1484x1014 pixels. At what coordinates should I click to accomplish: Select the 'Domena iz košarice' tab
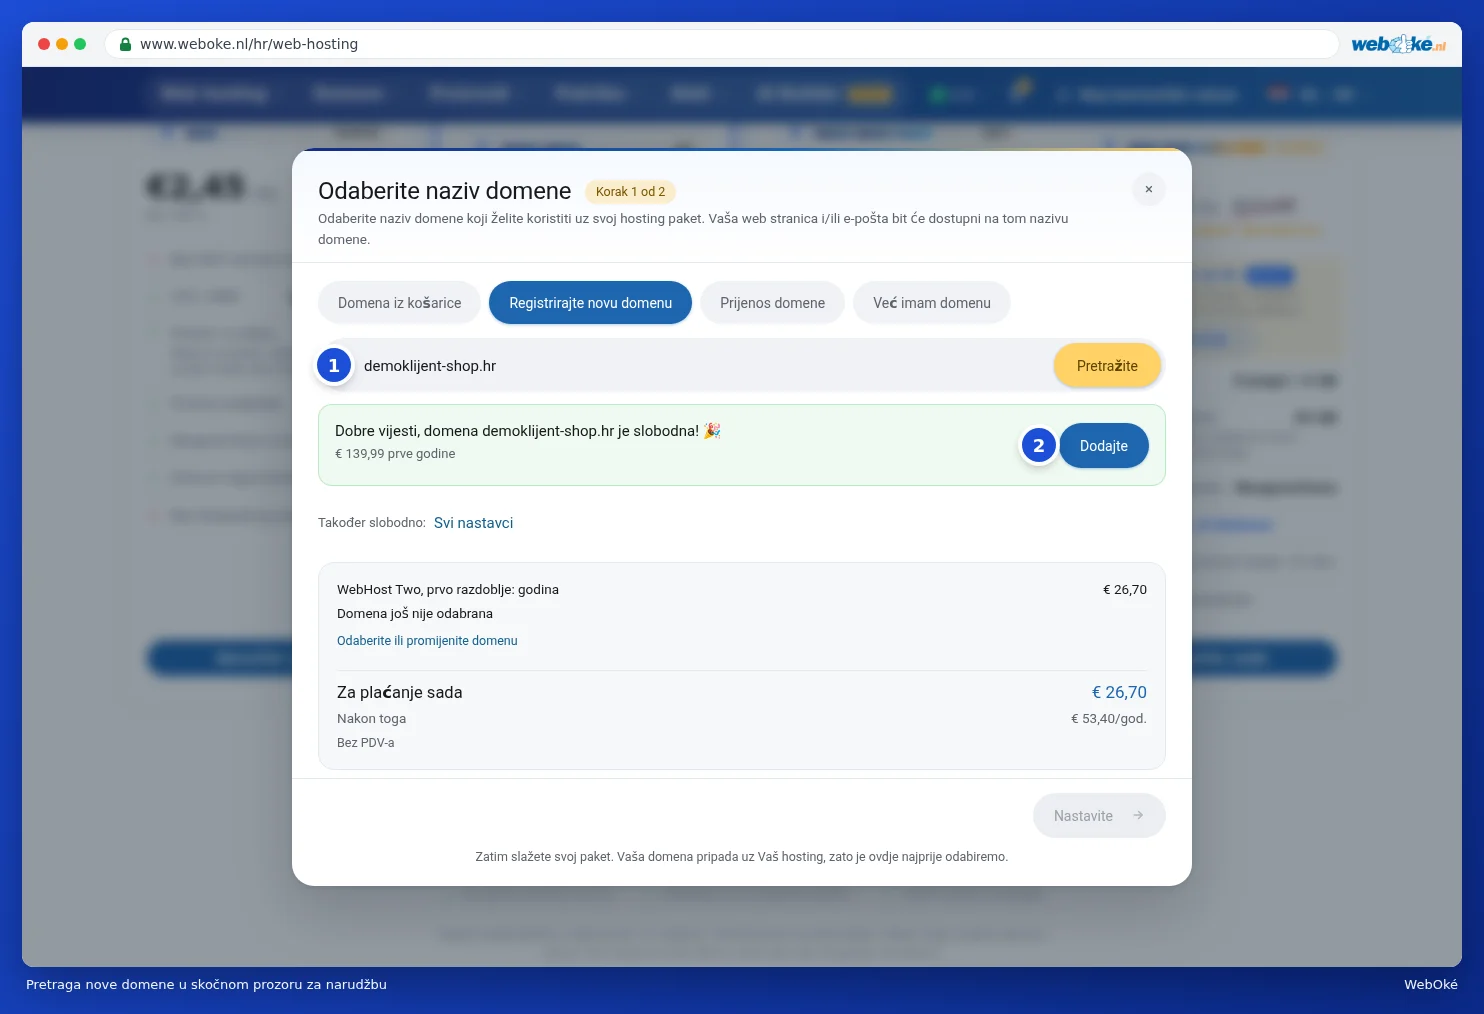[400, 303]
